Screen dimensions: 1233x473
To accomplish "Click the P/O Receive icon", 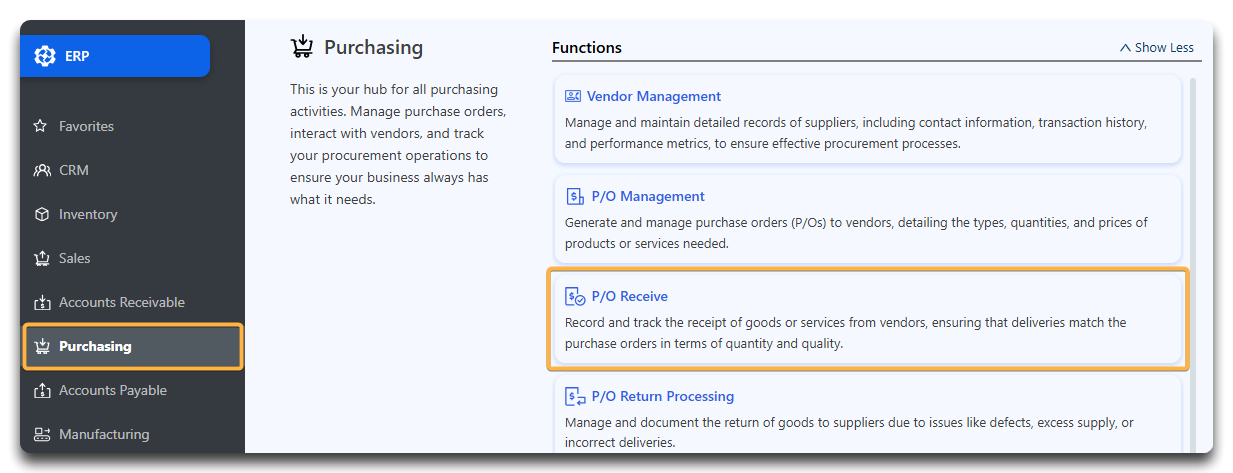I will (x=575, y=296).
